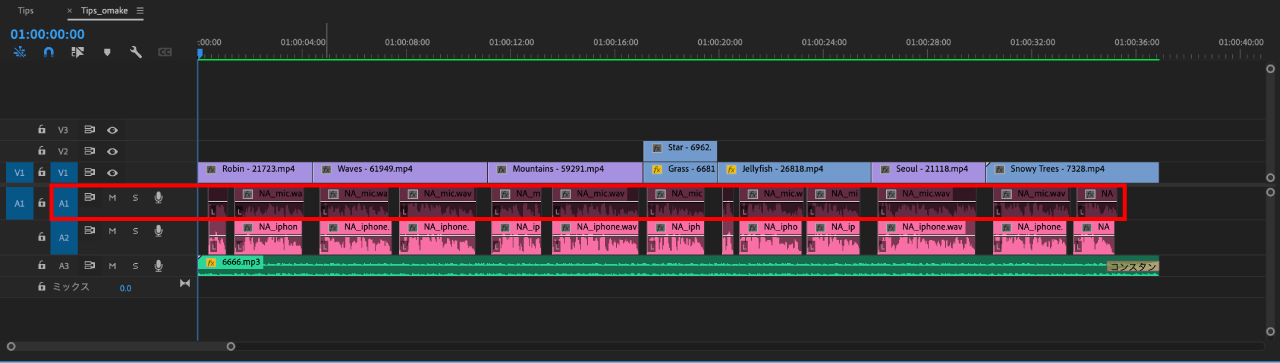This screenshot has height=363, width=1280.
Task: Toggle the lock on audio track A2
Action: 42,237
